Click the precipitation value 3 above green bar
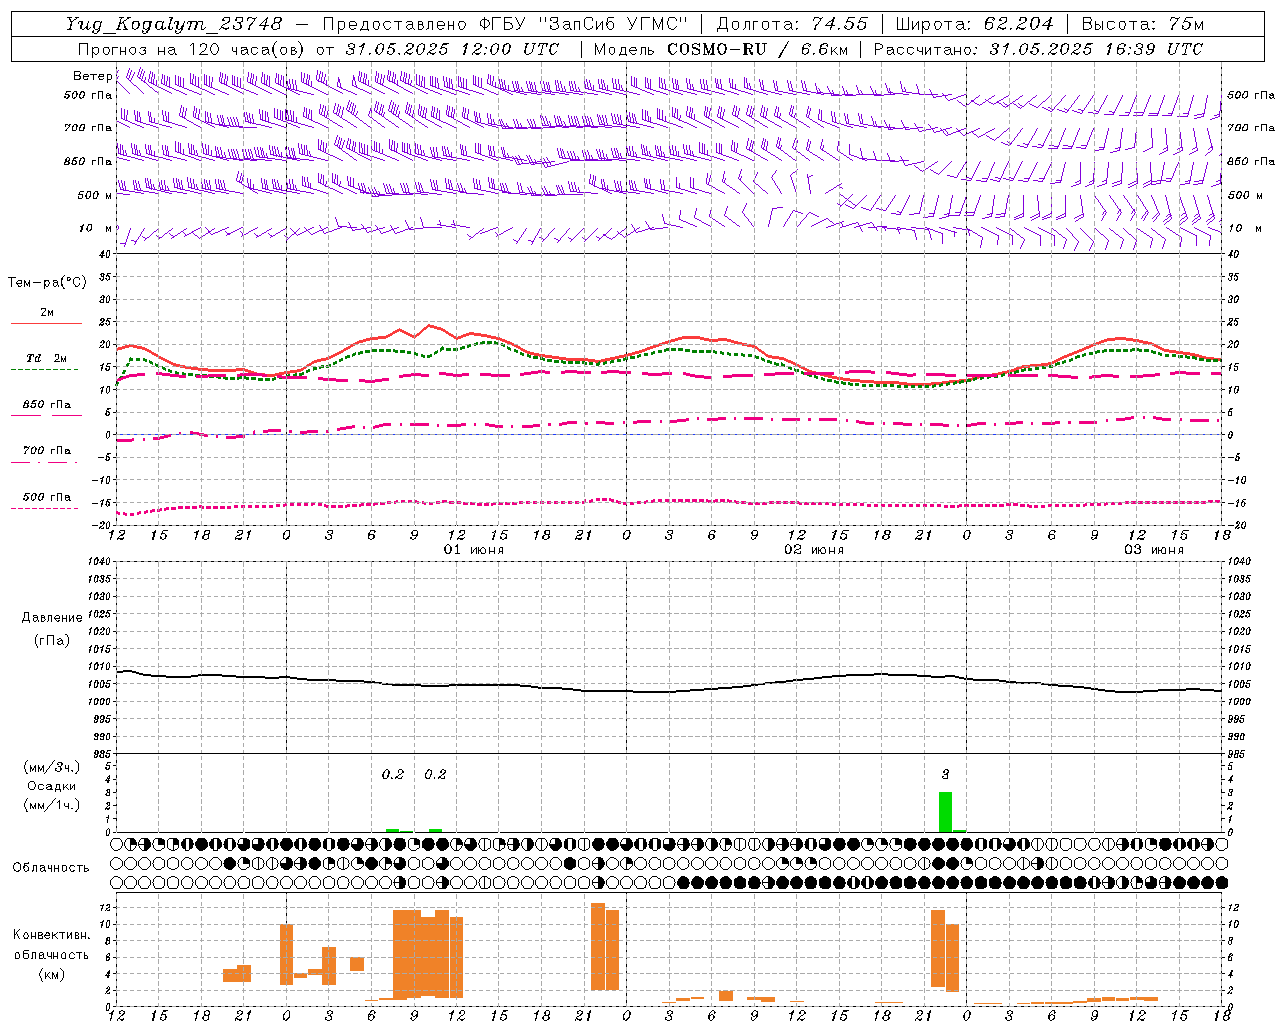The image size is (1280, 1024). point(945,774)
